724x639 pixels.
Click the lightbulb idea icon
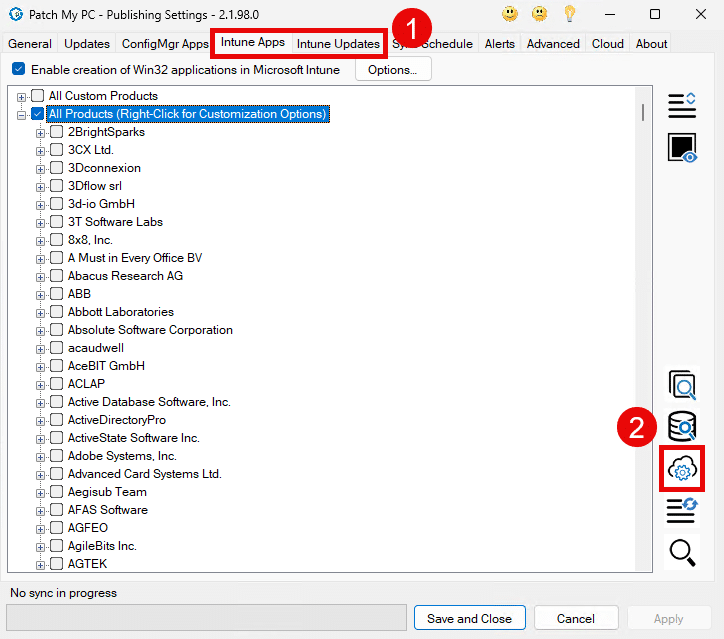point(569,14)
